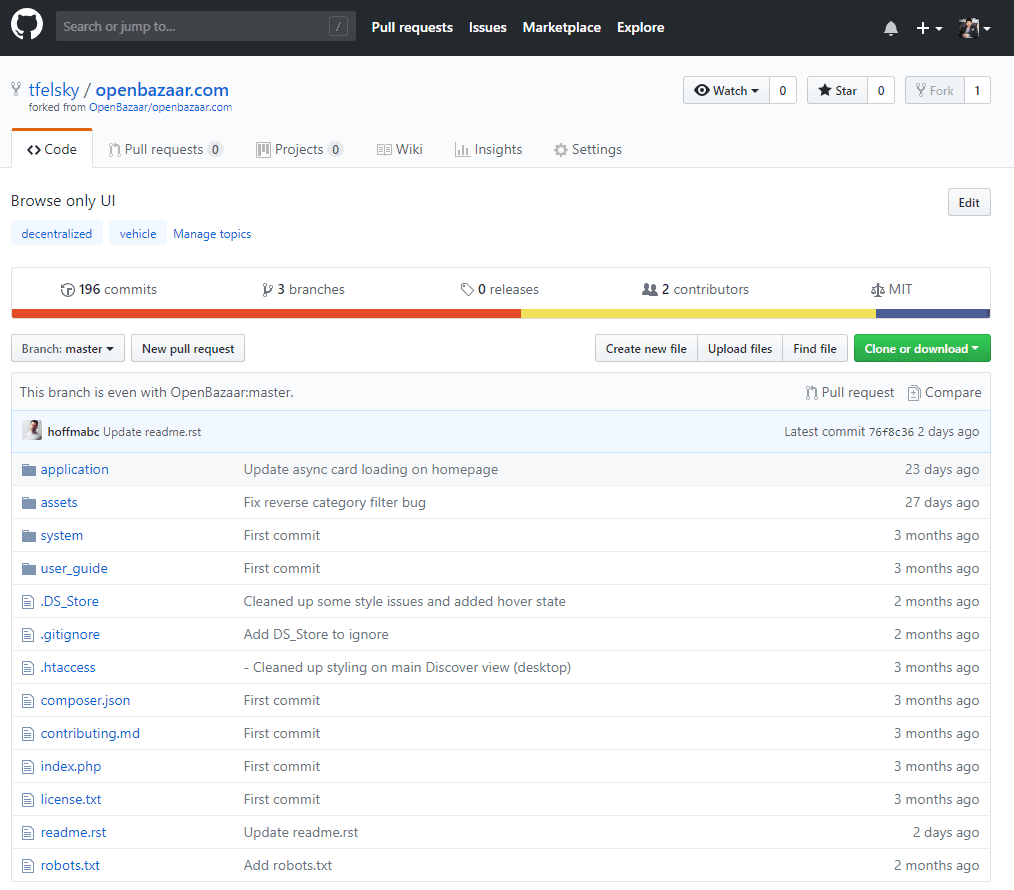This screenshot has height=890, width=1014.
Task: Click the New pull request button
Action: [x=188, y=349]
